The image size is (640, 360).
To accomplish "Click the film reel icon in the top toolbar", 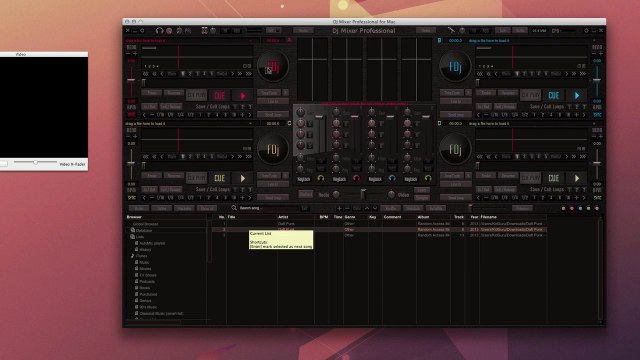I will 204,31.
